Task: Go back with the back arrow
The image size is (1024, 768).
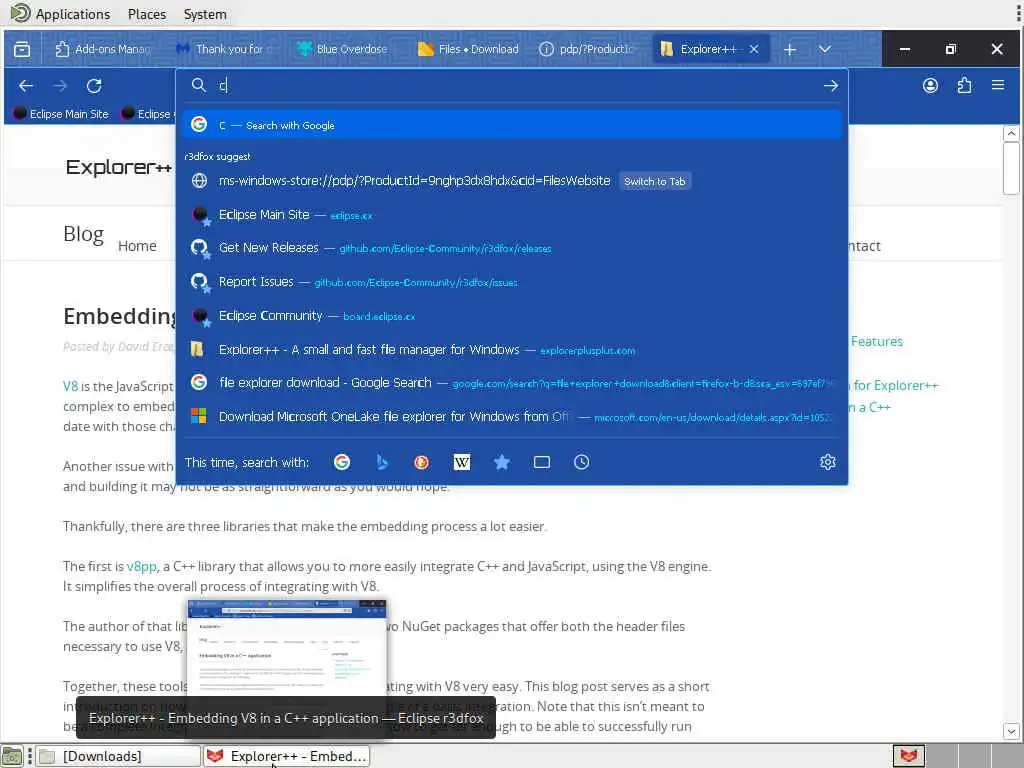Action: (x=26, y=86)
